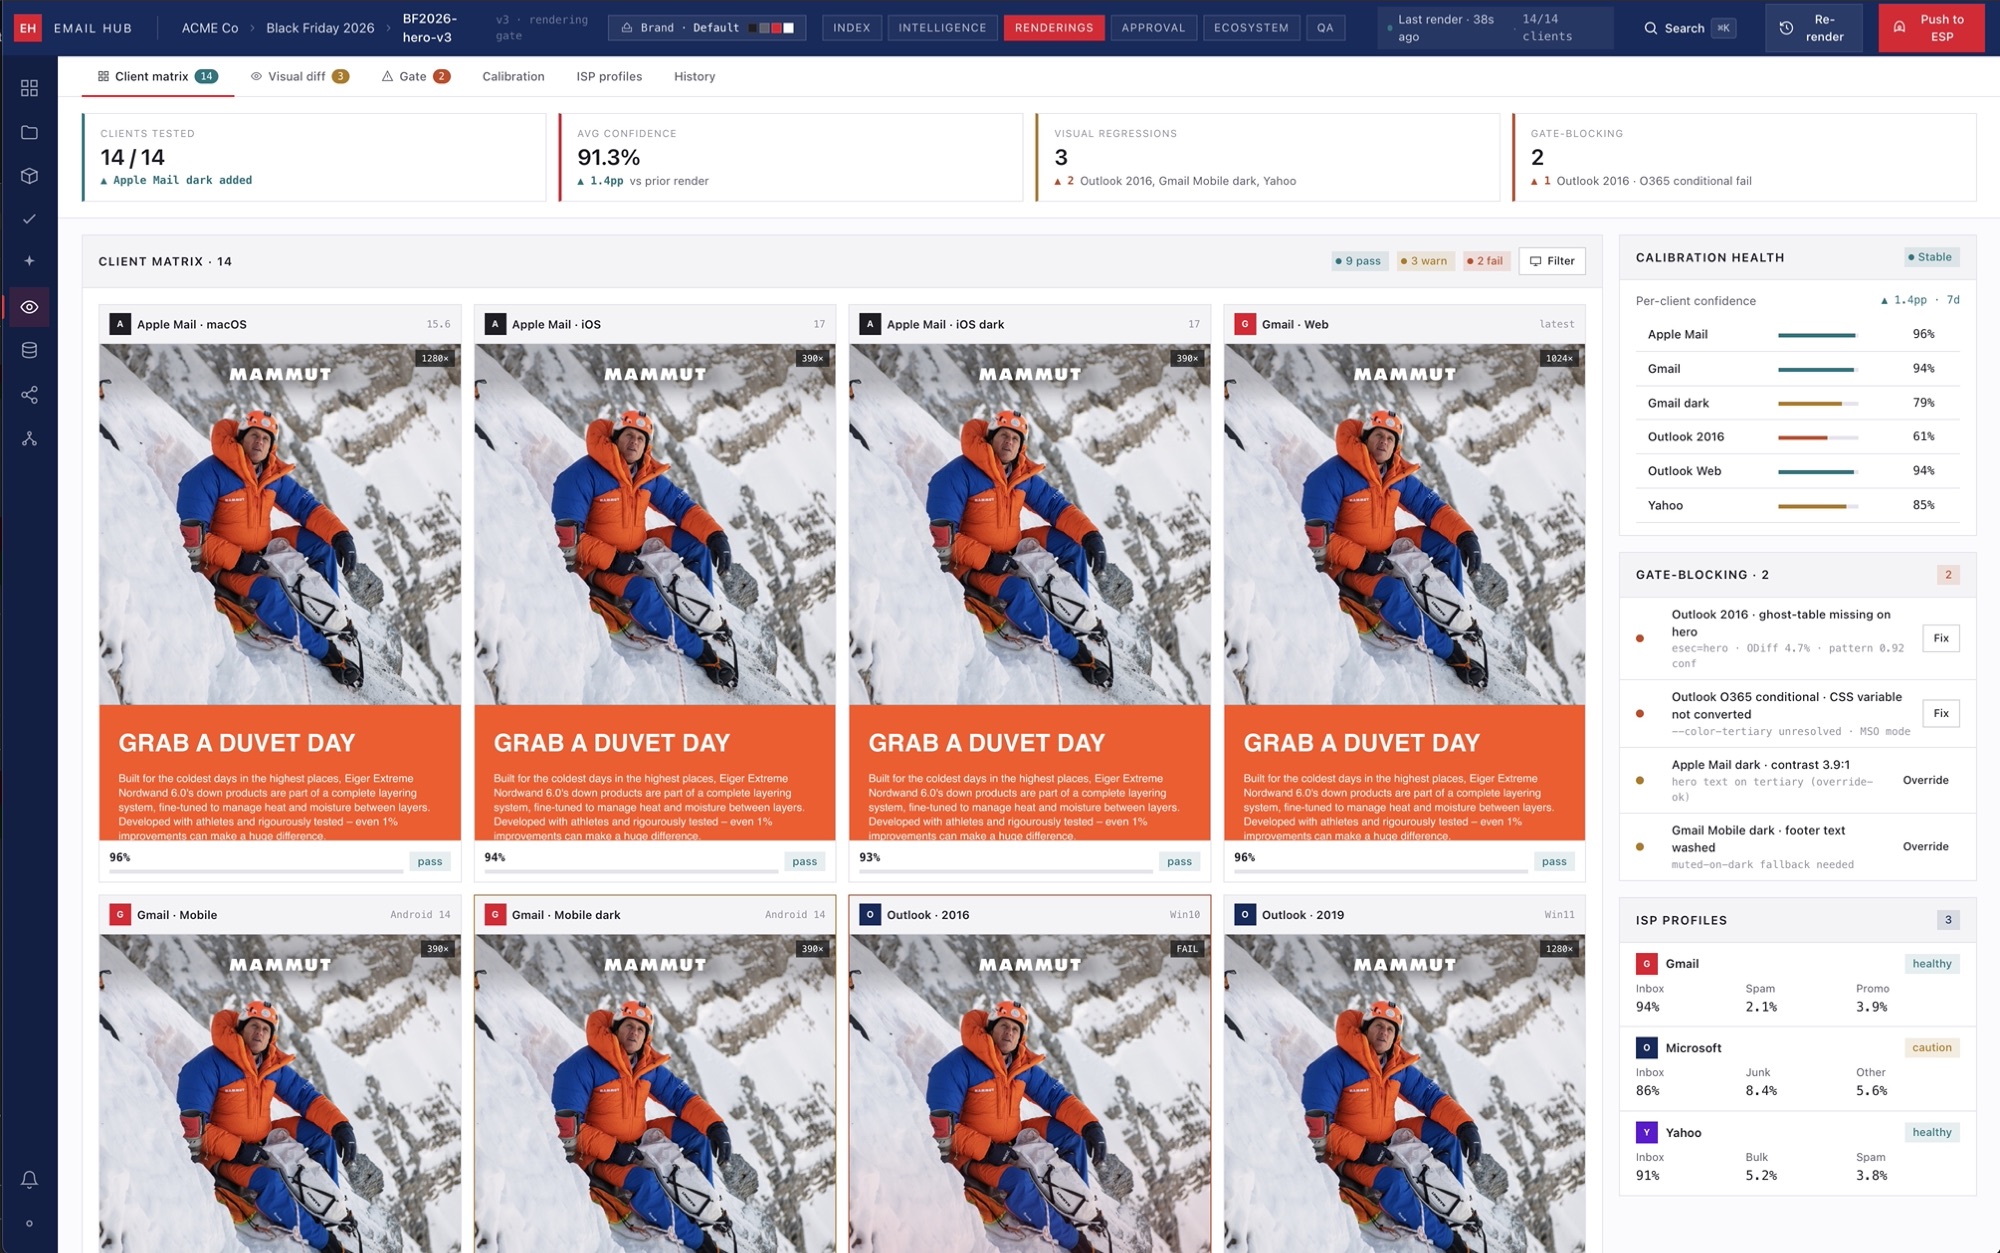The width and height of the screenshot is (2000, 1253).
Task: Click the Re-render button
Action: (1813, 28)
